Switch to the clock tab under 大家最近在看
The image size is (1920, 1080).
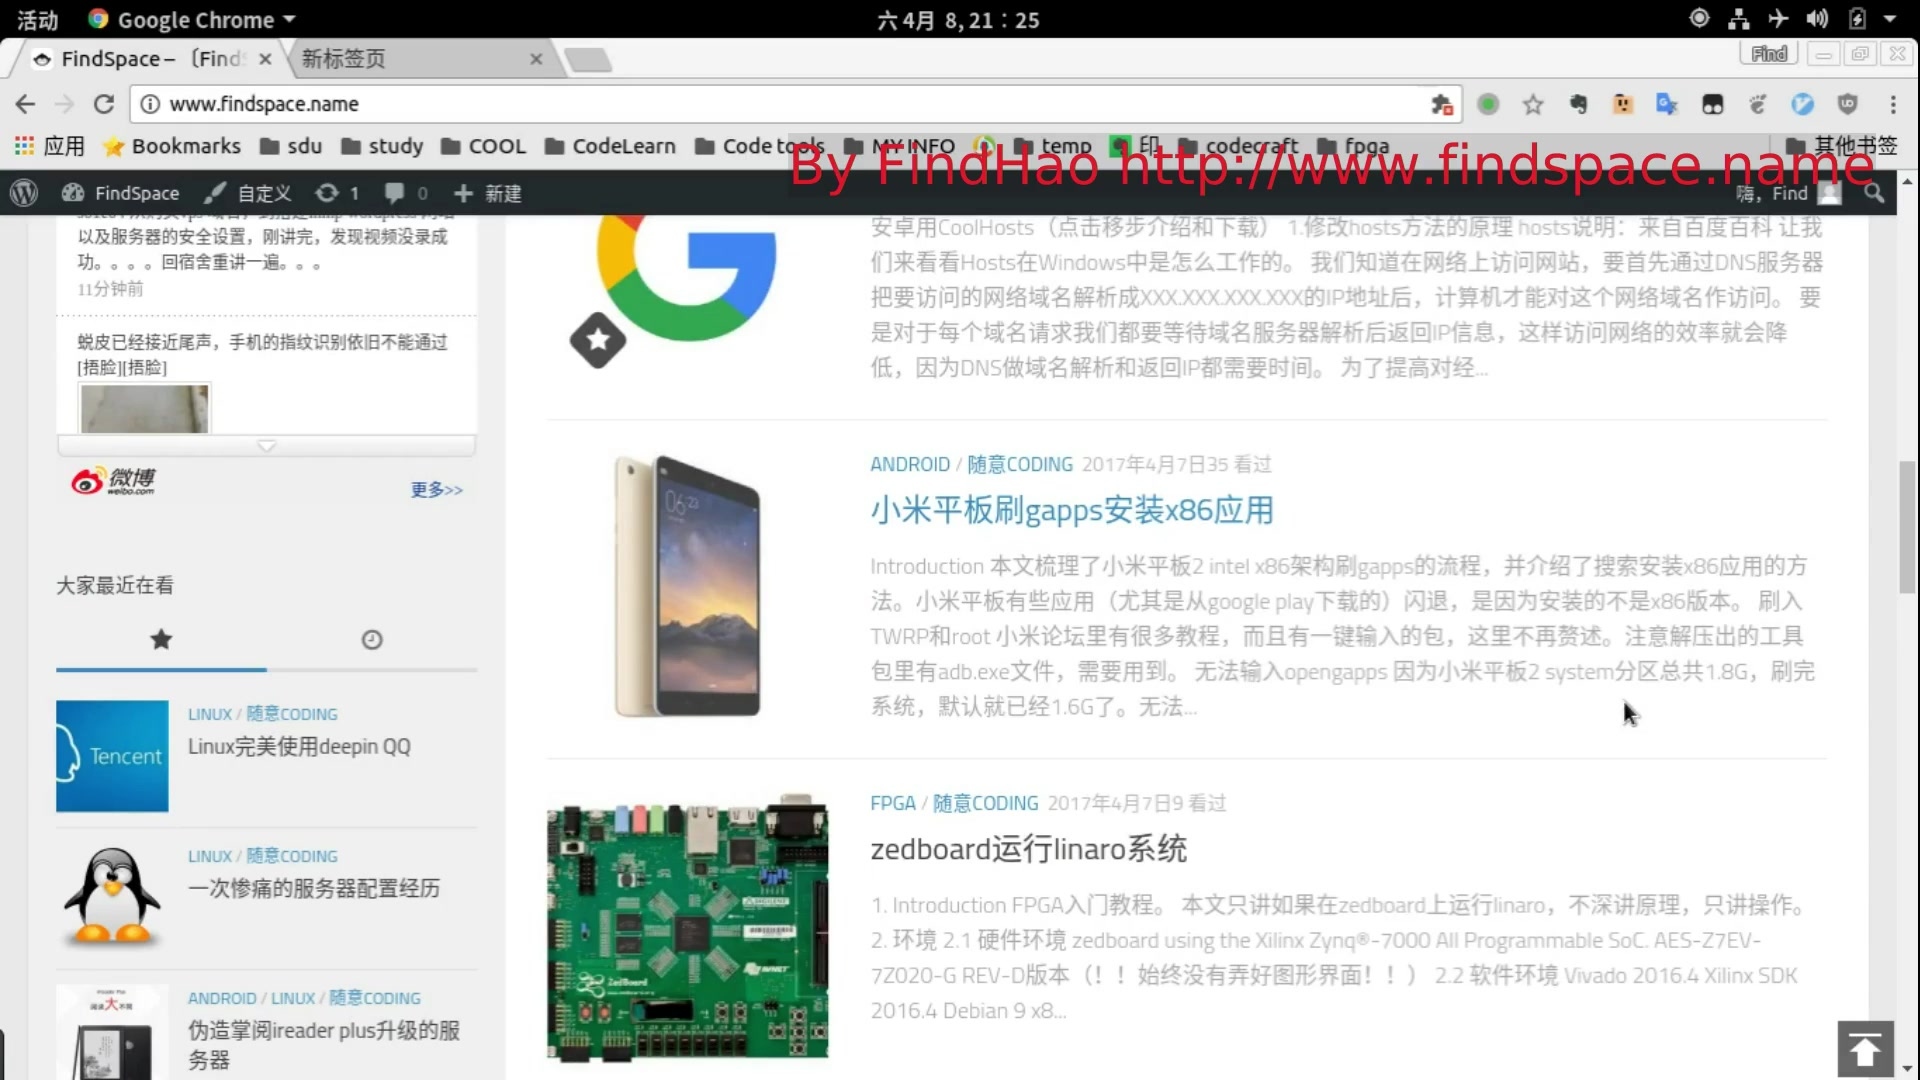pos(371,639)
